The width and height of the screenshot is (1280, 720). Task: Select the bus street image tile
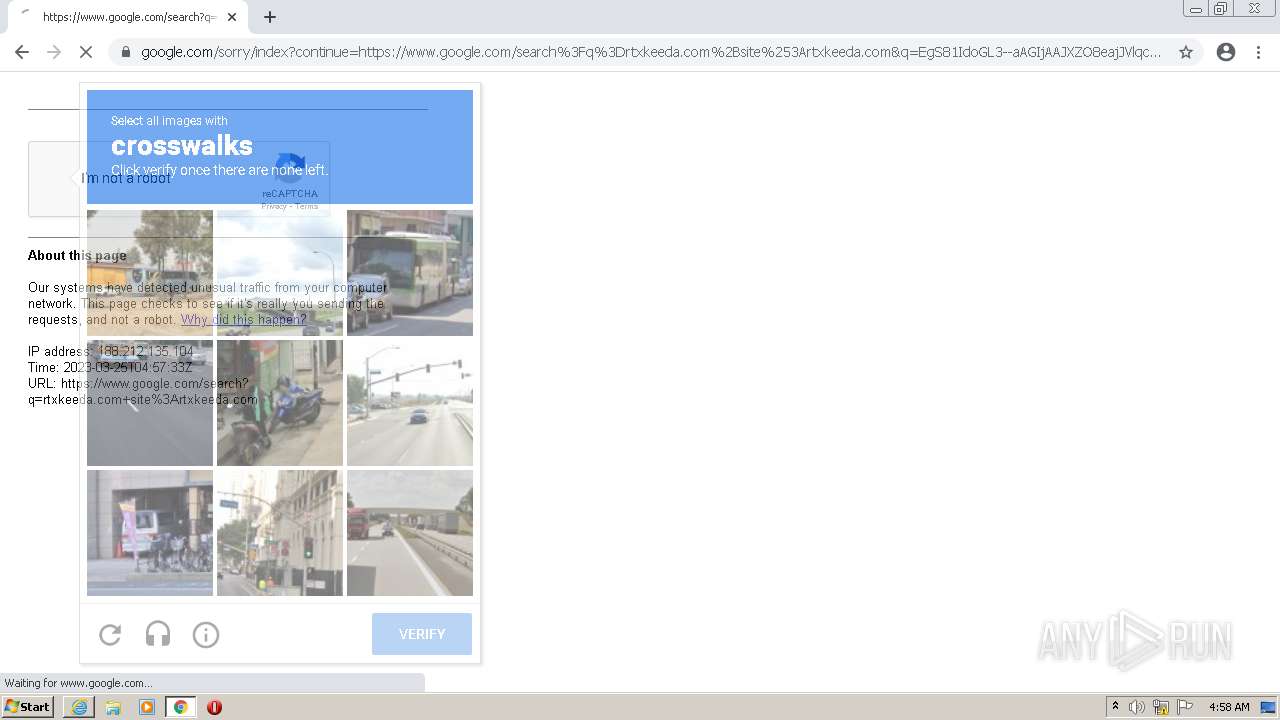coord(410,273)
